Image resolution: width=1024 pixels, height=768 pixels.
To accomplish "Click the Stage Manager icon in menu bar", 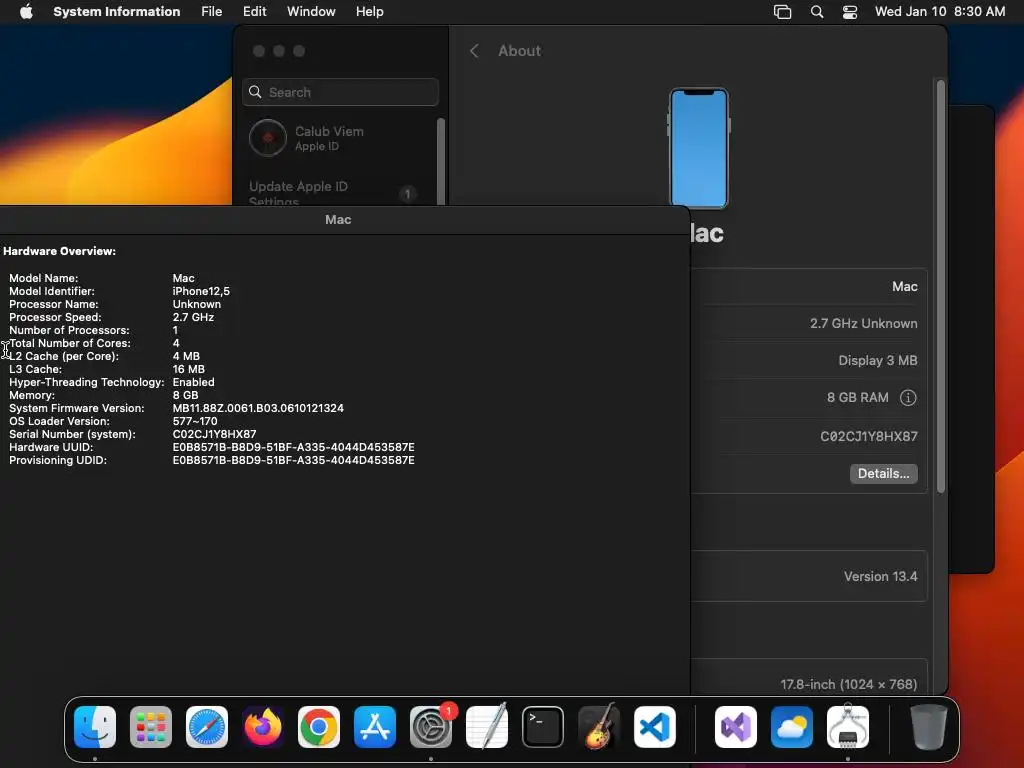I will tap(782, 11).
